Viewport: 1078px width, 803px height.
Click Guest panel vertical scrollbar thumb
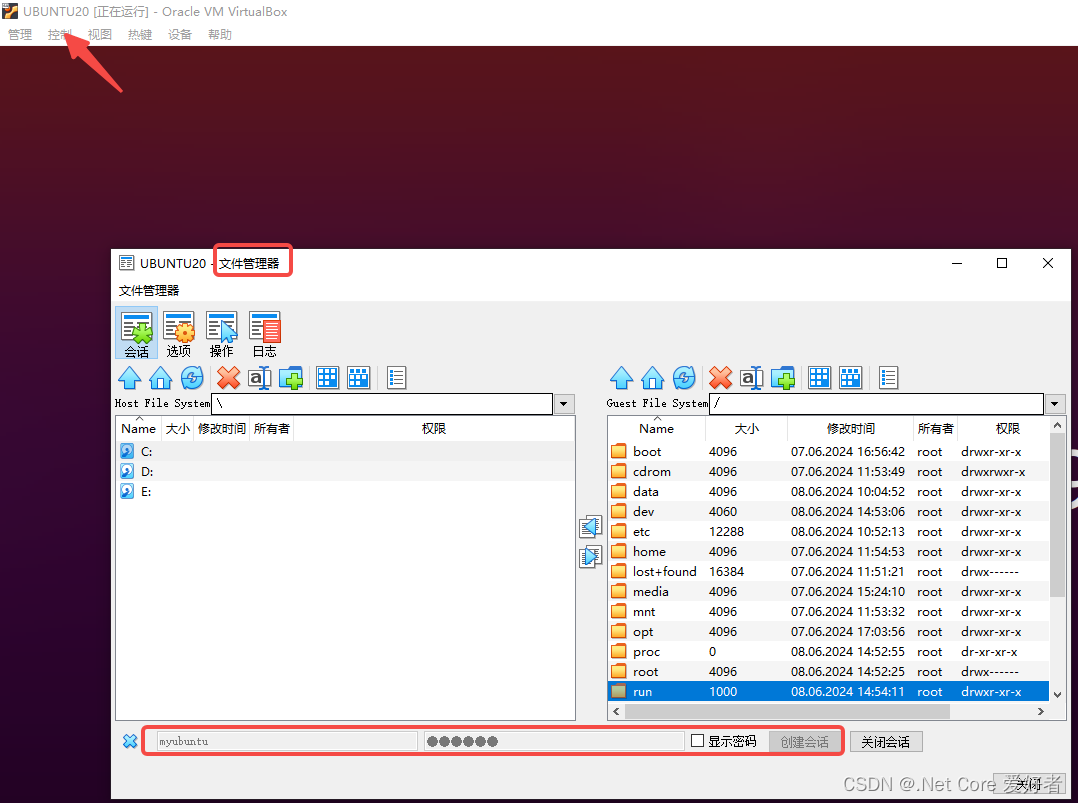click(x=1057, y=516)
